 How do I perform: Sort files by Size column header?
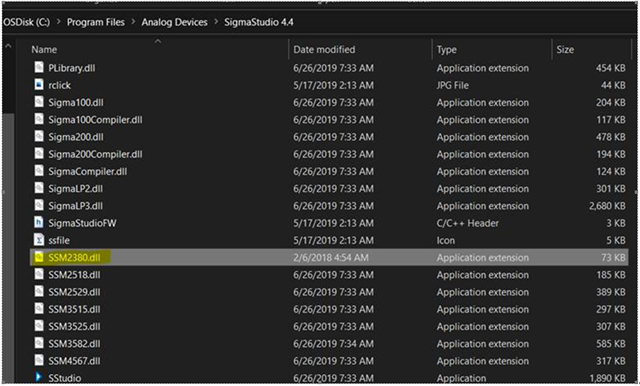[x=565, y=49]
